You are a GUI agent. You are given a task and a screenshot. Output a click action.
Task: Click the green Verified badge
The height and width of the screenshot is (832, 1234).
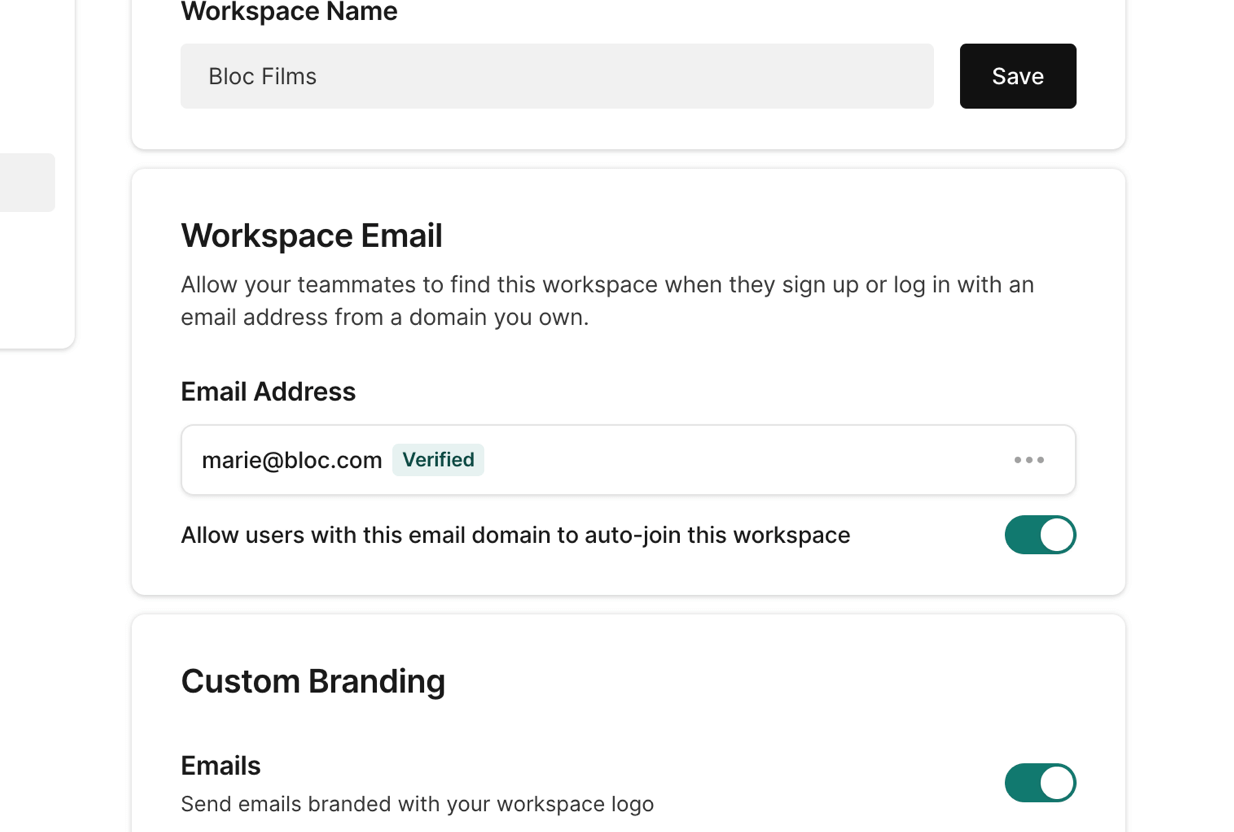(x=438, y=460)
